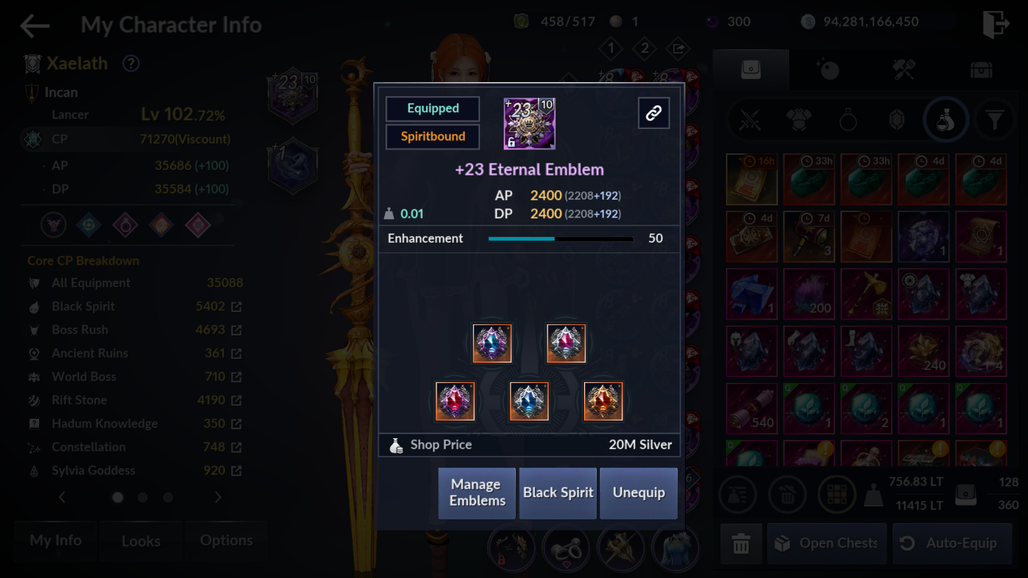The image size is (1028, 578).
Task: Click the Manage Emblems button
Action: 477,493
